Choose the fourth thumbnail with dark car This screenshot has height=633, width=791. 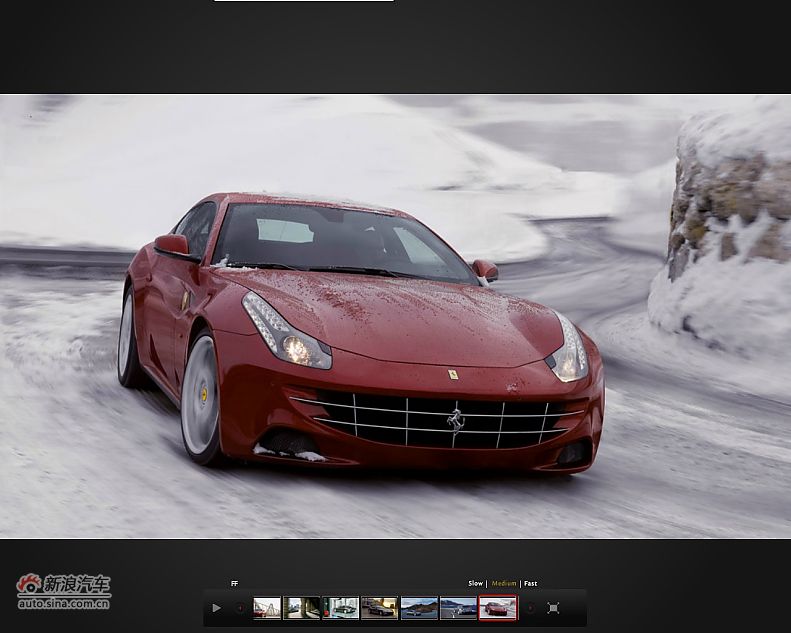[x=379, y=608]
